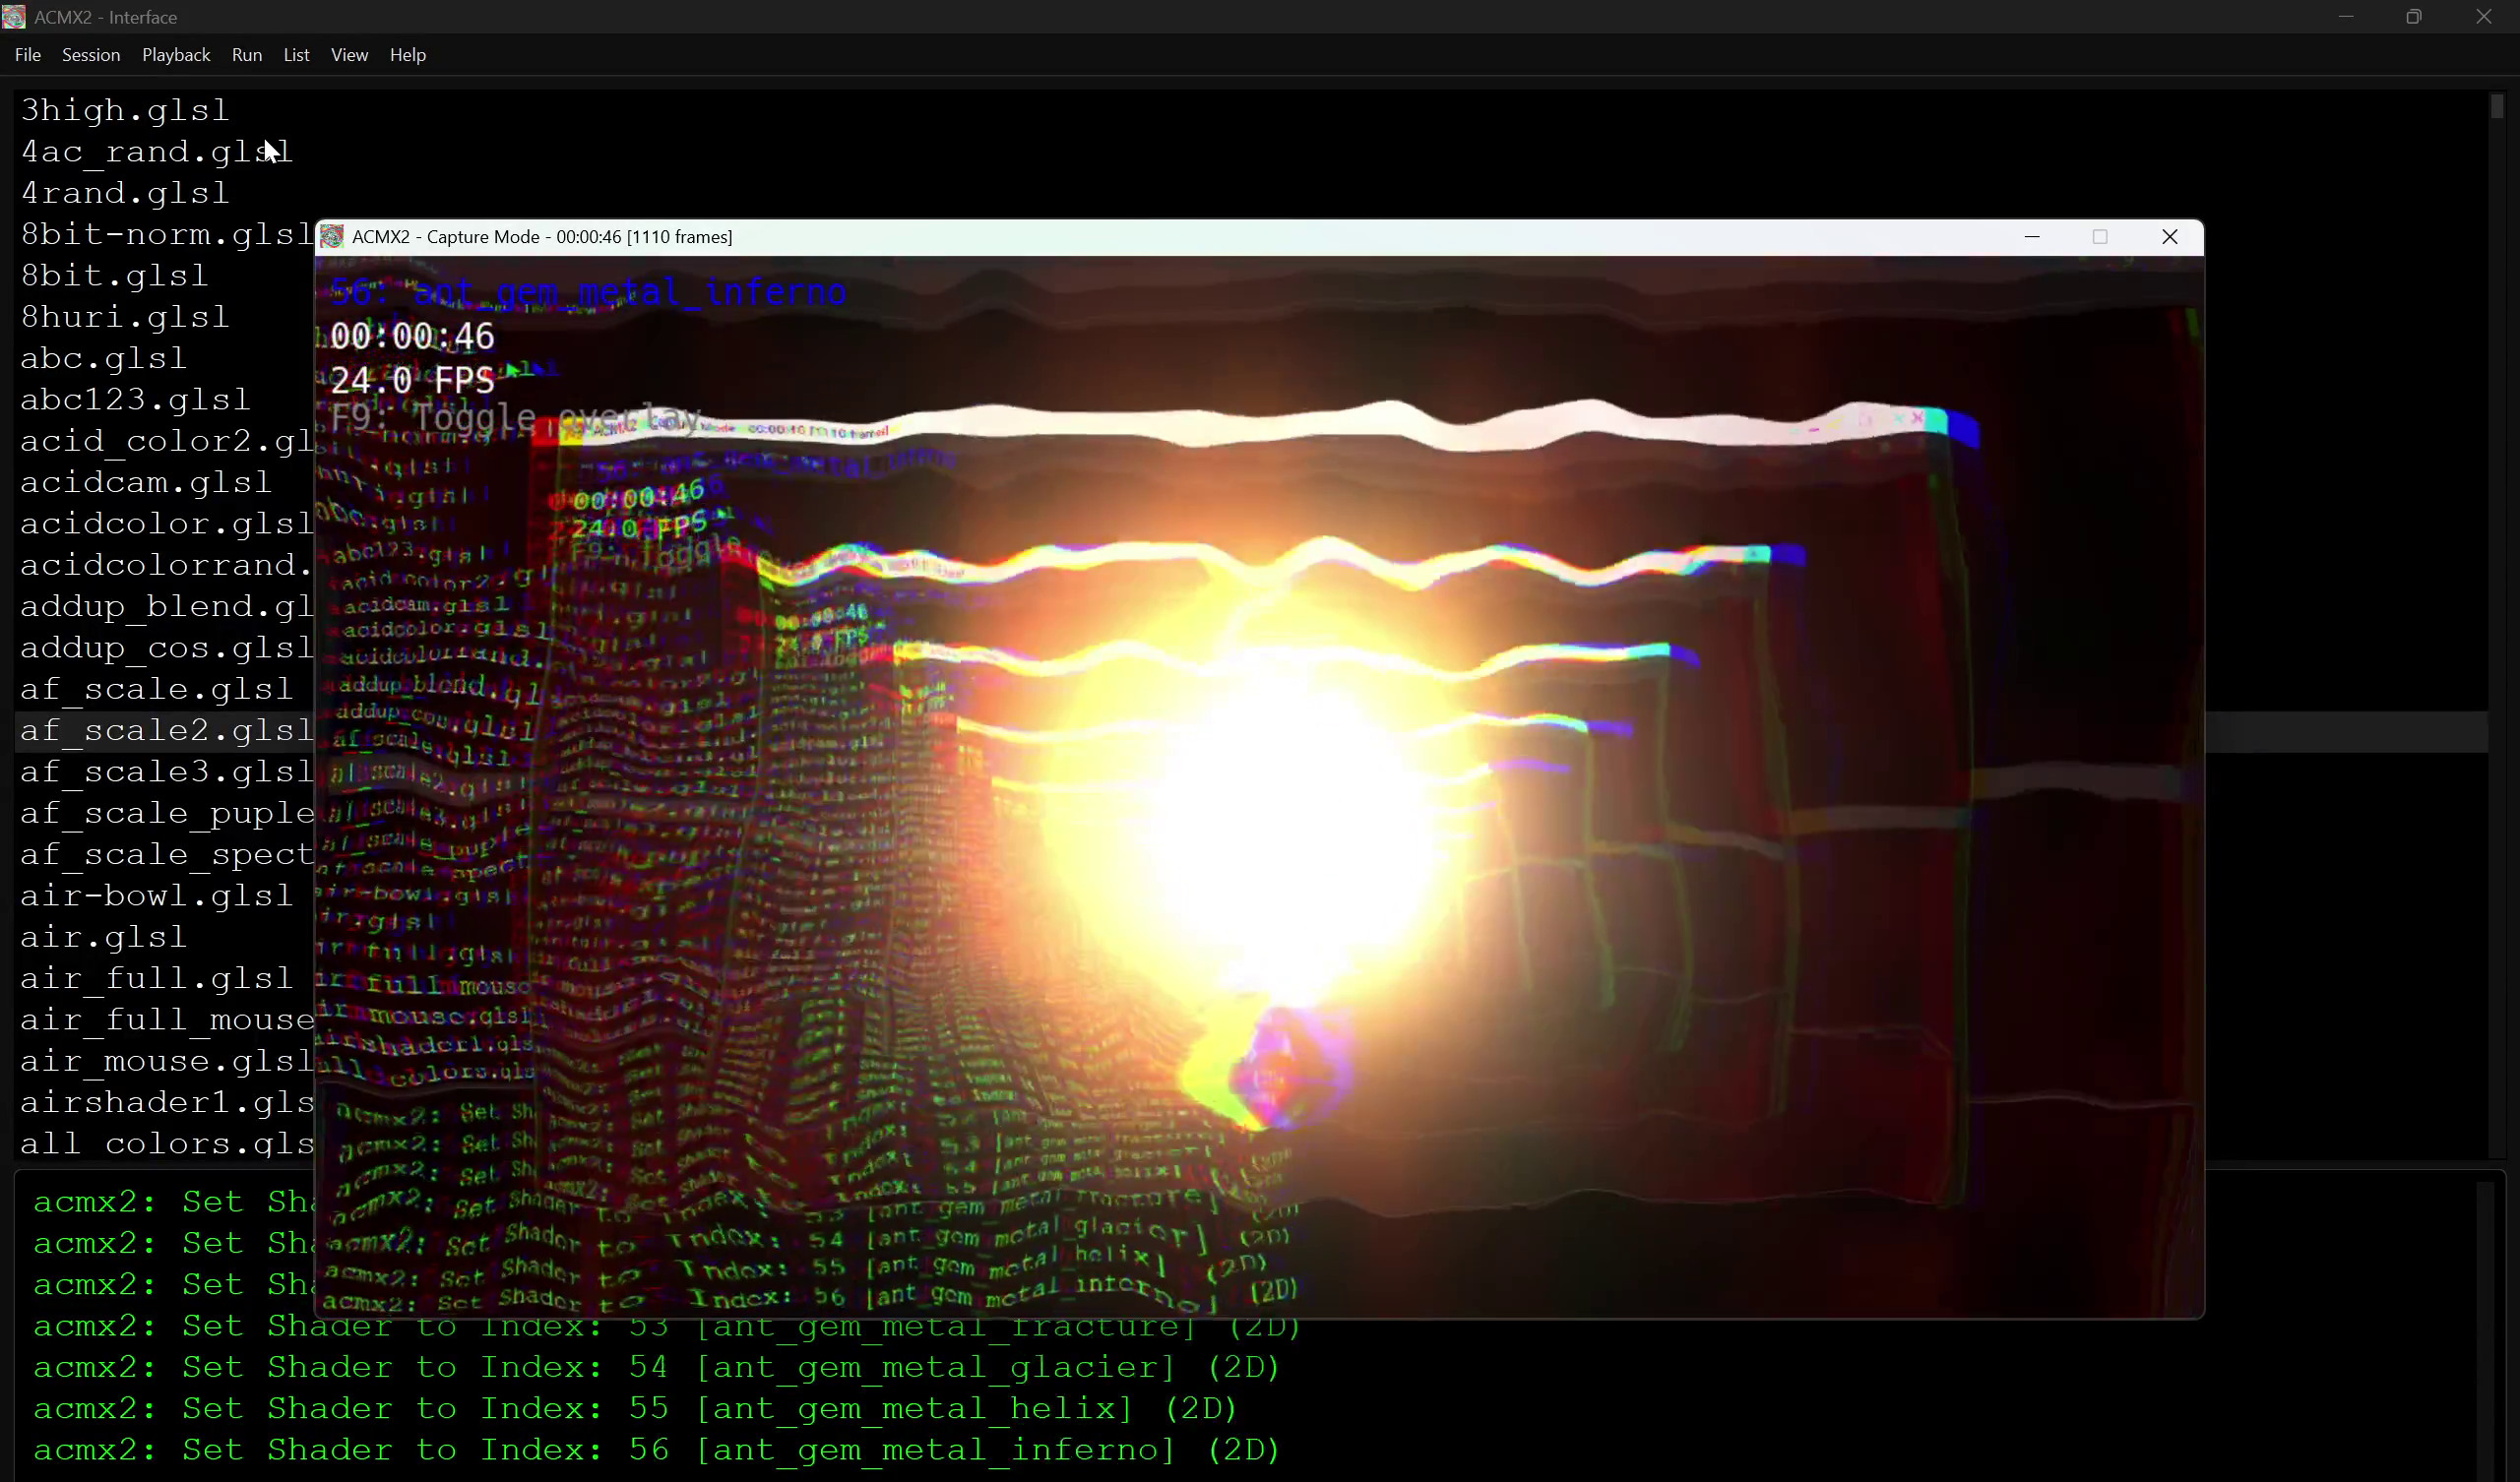2520x1482 pixels.
Task: Select 4rand.glsl in the shader list
Action: [125, 193]
